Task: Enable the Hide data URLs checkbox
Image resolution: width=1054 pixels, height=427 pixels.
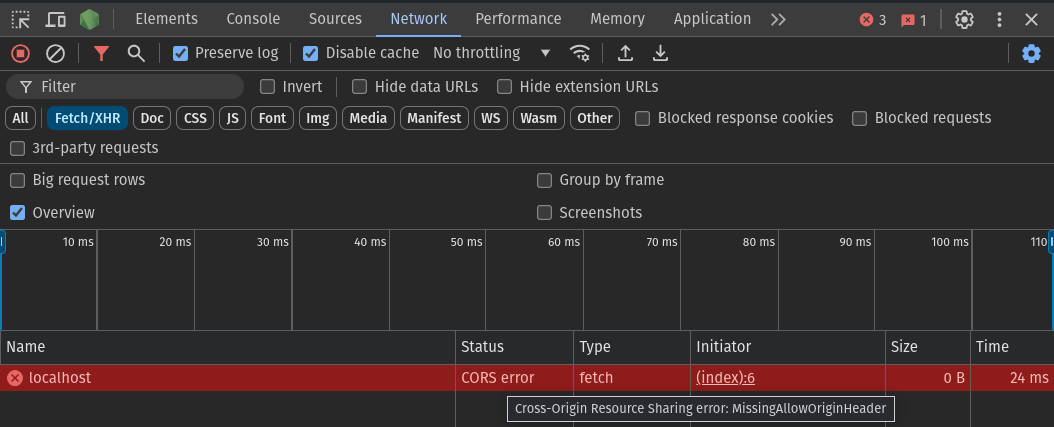Action: (360, 87)
